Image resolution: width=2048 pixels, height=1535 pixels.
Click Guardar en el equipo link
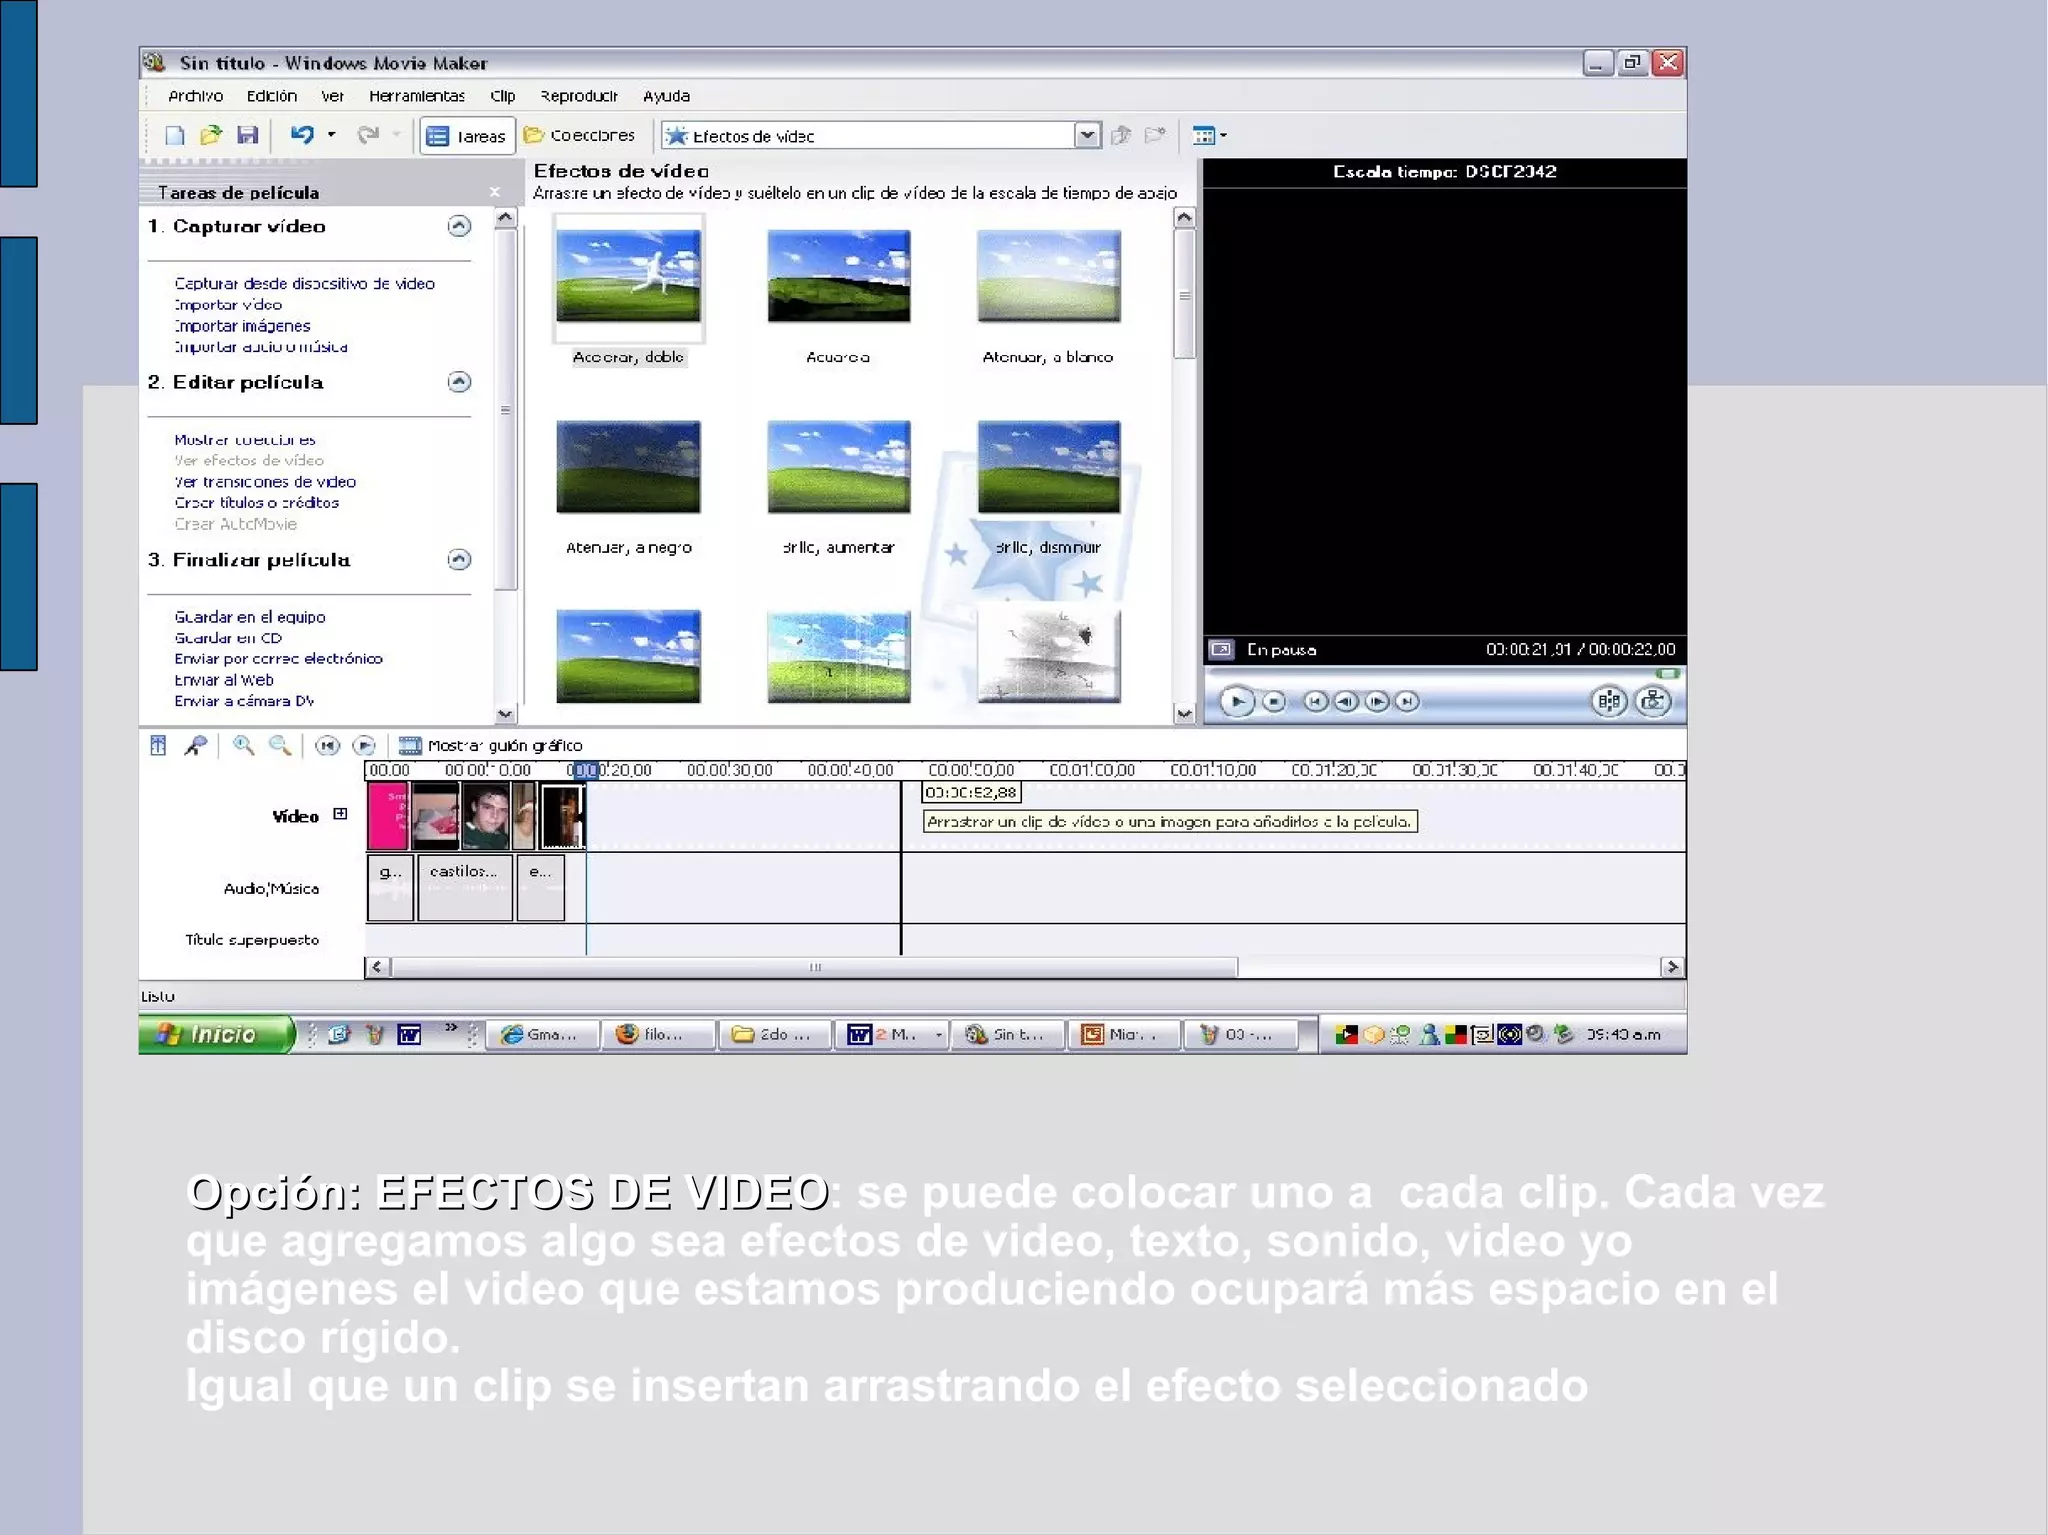250,617
